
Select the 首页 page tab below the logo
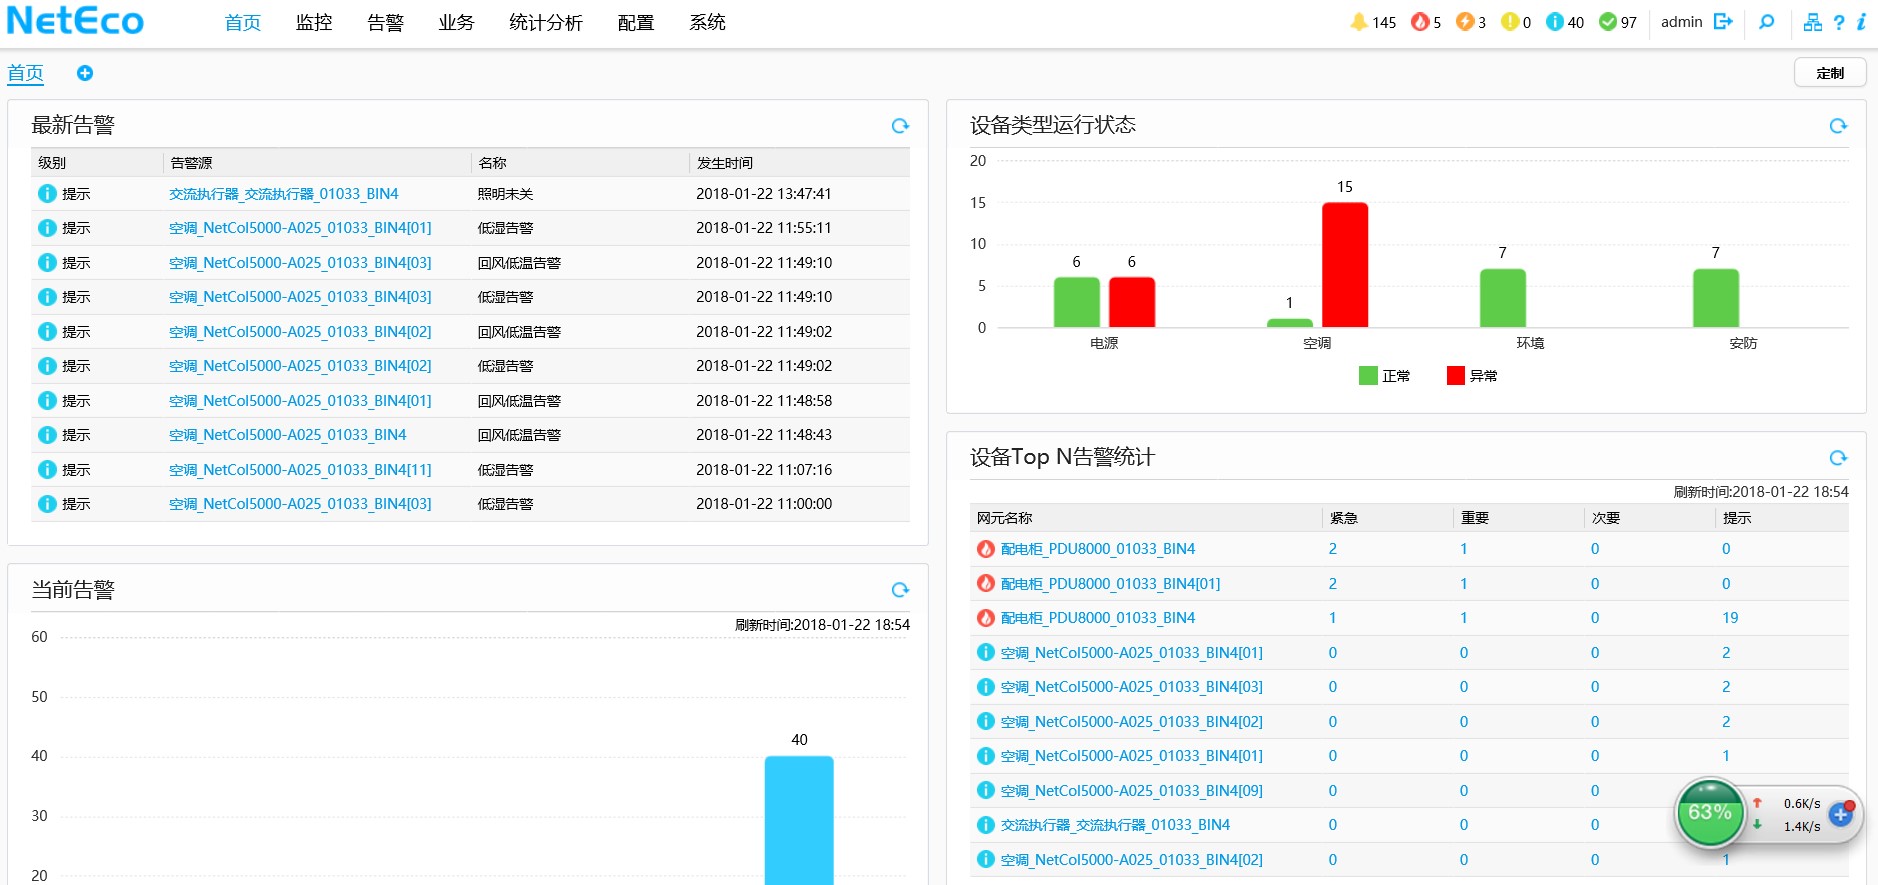(25, 73)
